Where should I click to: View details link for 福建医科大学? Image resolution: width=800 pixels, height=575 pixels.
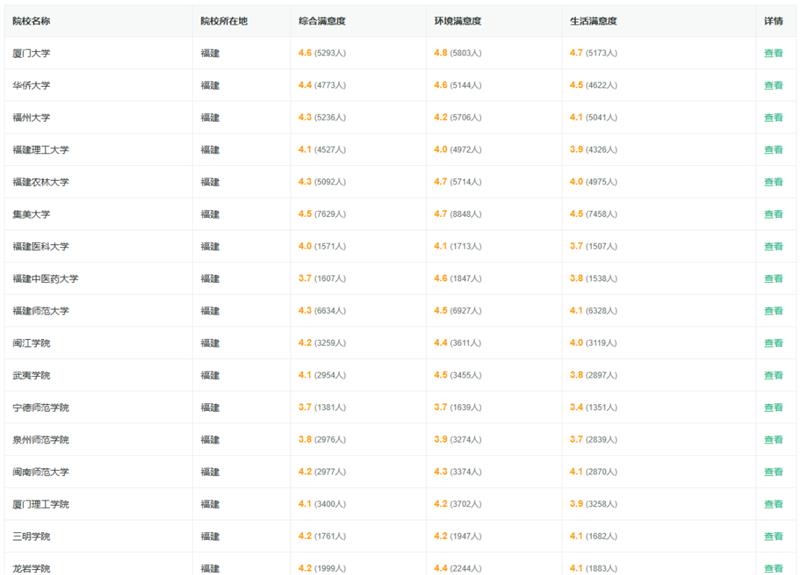pos(773,246)
